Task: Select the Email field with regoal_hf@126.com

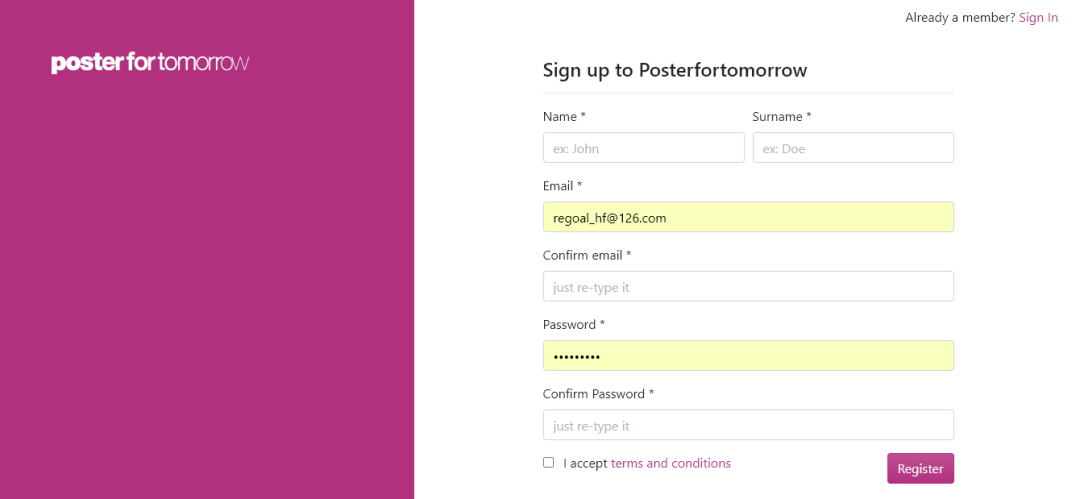Action: tap(748, 217)
